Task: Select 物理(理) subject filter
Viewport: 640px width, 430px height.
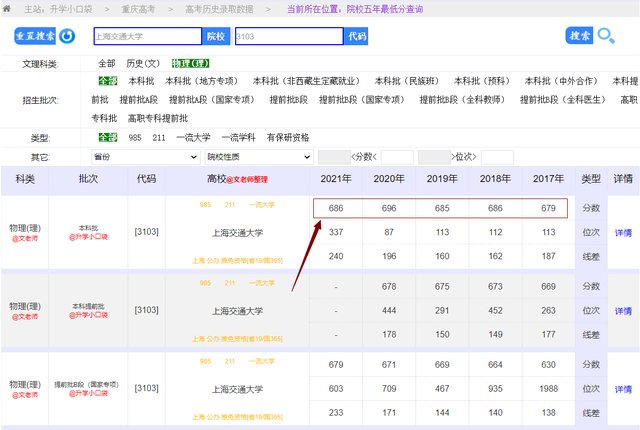Action: point(190,64)
